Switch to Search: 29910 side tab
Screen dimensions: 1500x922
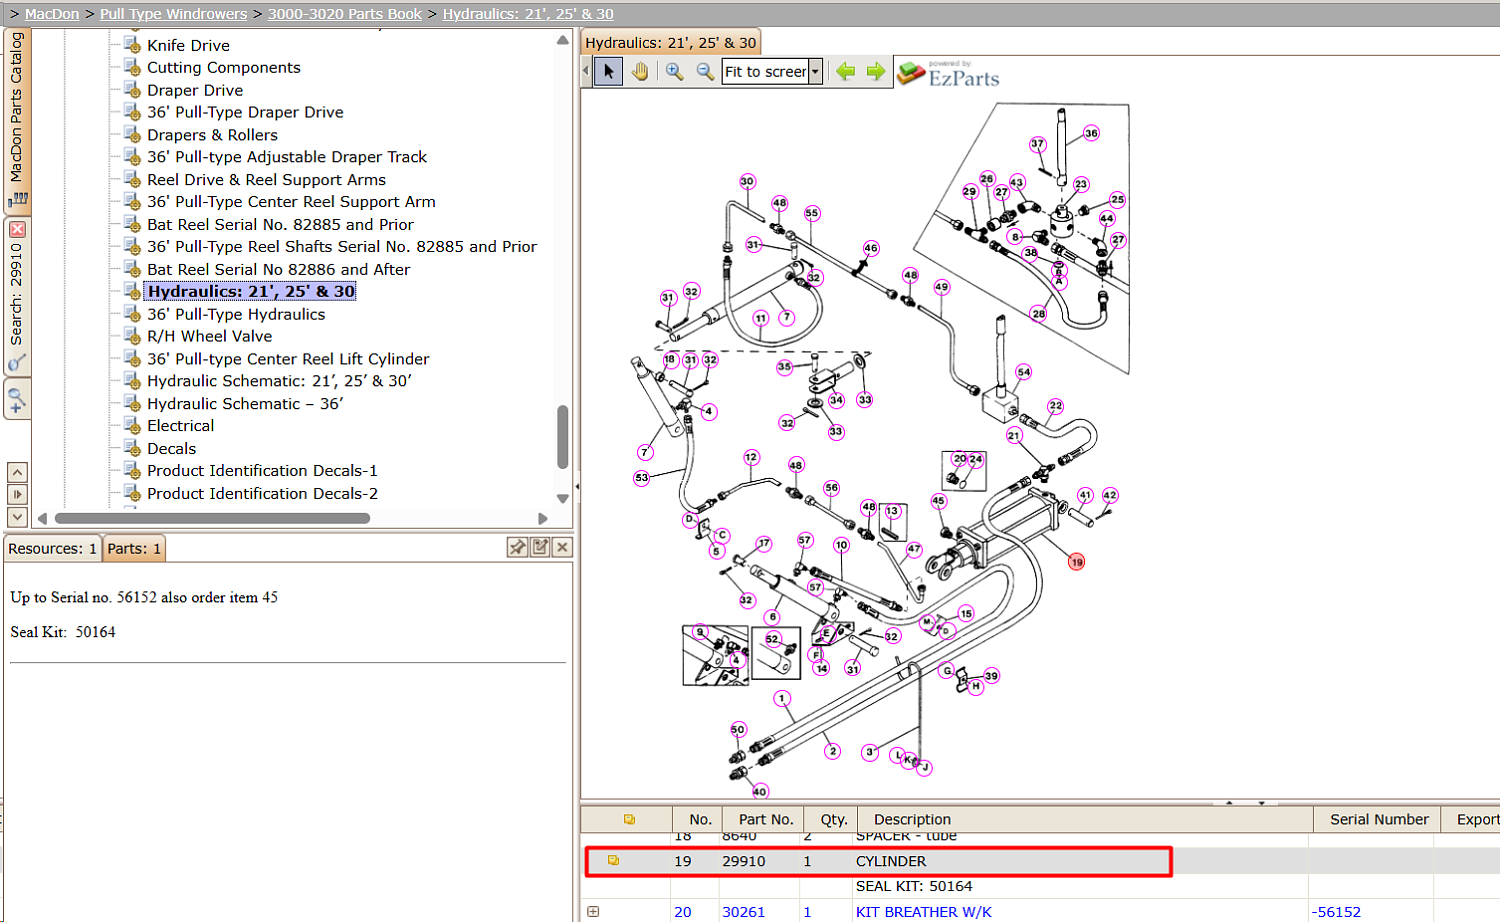click(x=17, y=295)
